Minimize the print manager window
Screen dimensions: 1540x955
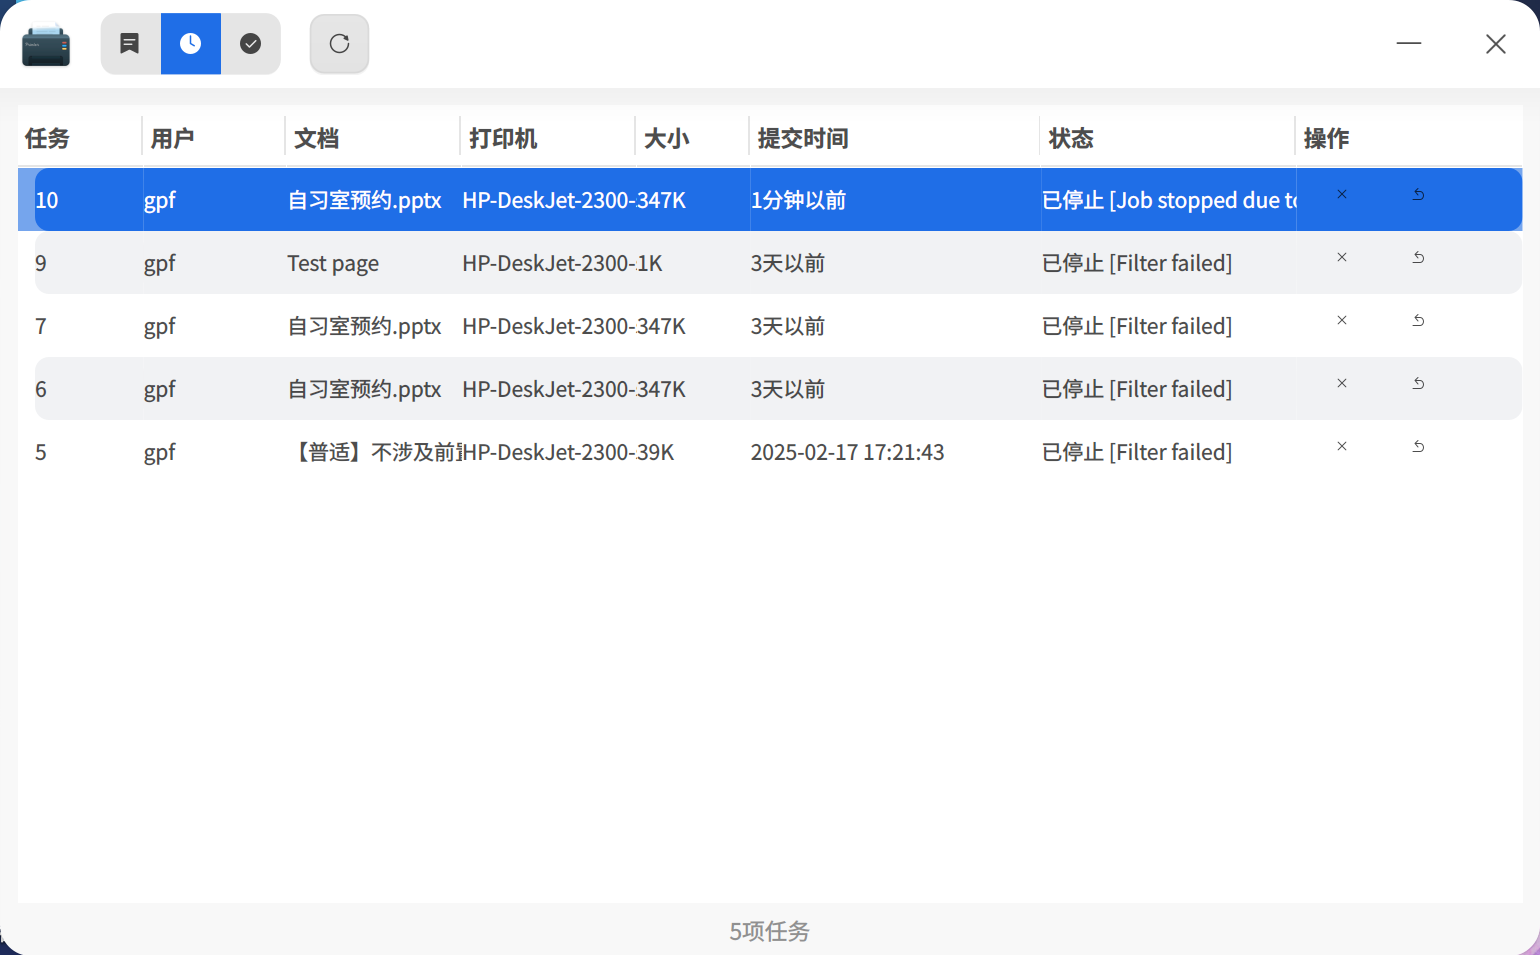click(1409, 43)
